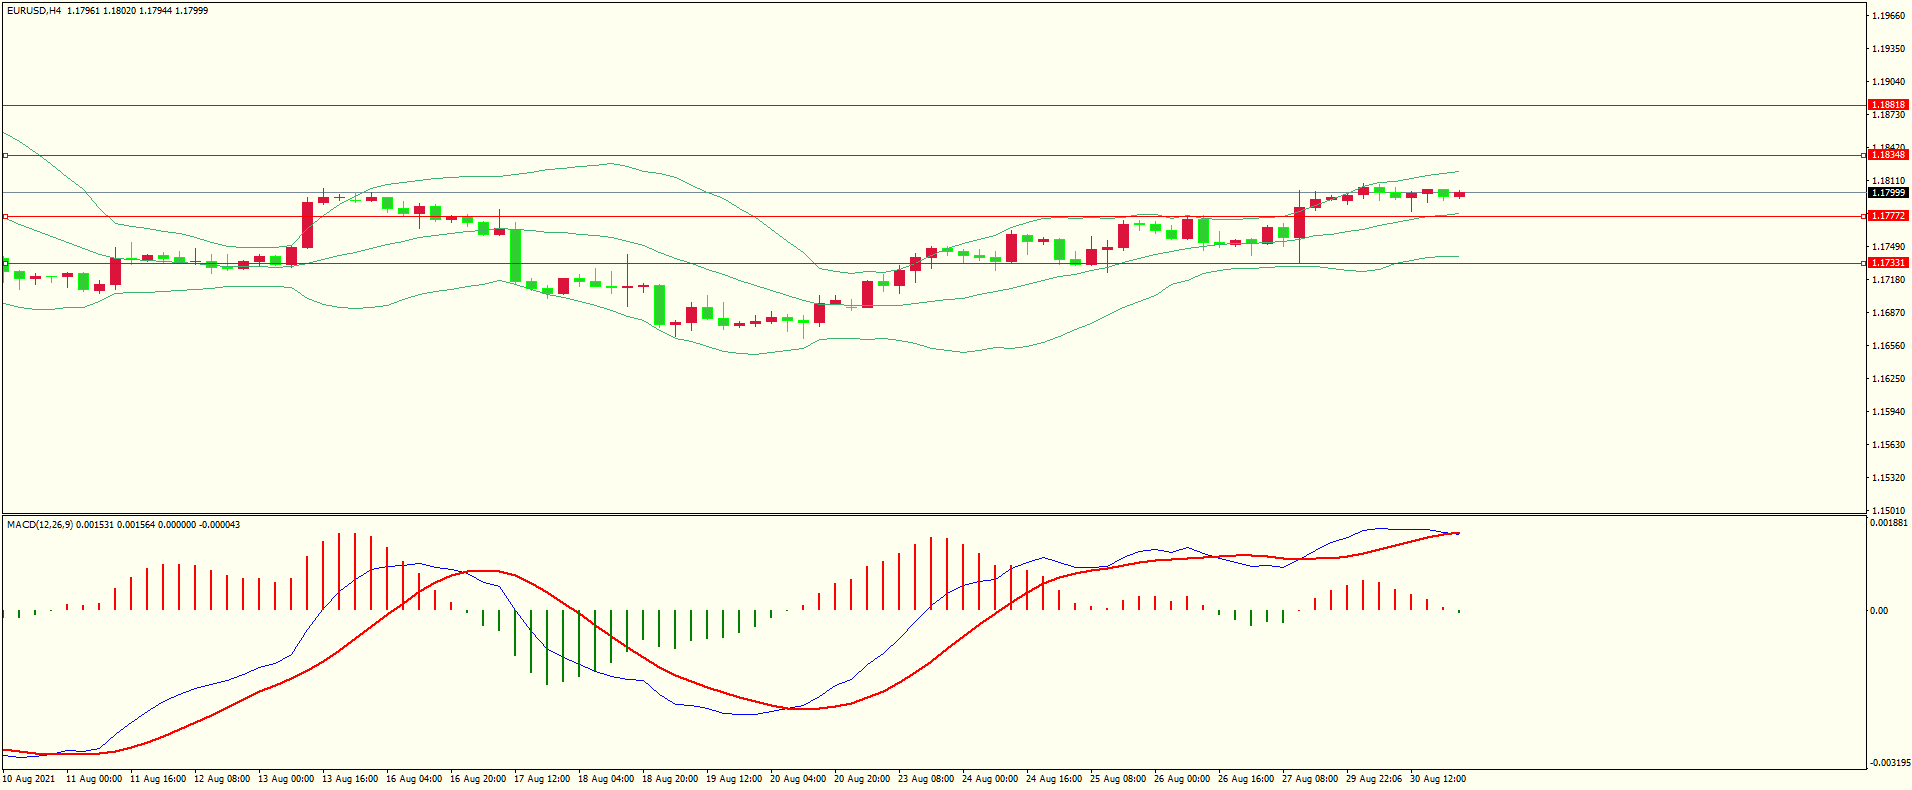The image size is (1912, 790).
Task: Click the red 1.17772 price level tag
Action: tap(1888, 216)
